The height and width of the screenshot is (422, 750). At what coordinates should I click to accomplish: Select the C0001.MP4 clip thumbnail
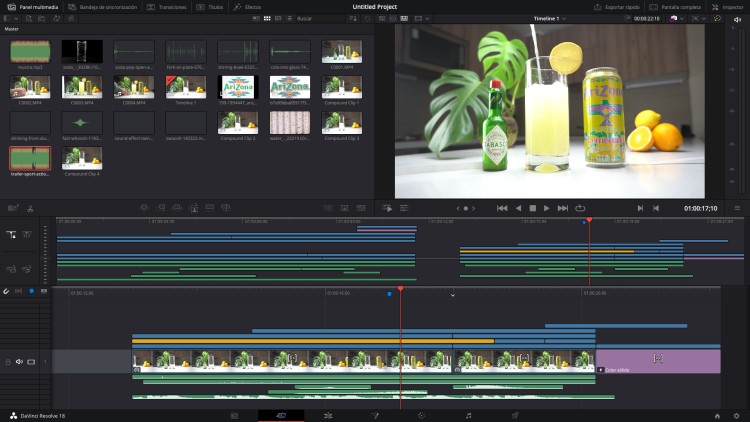(342, 52)
